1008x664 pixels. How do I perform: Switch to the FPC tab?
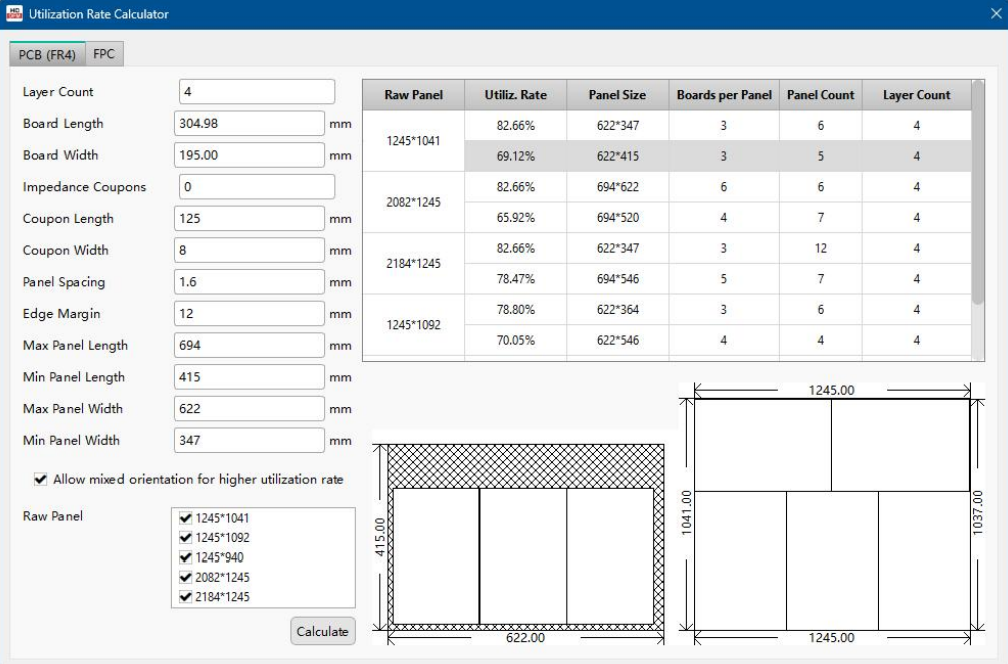tap(105, 54)
